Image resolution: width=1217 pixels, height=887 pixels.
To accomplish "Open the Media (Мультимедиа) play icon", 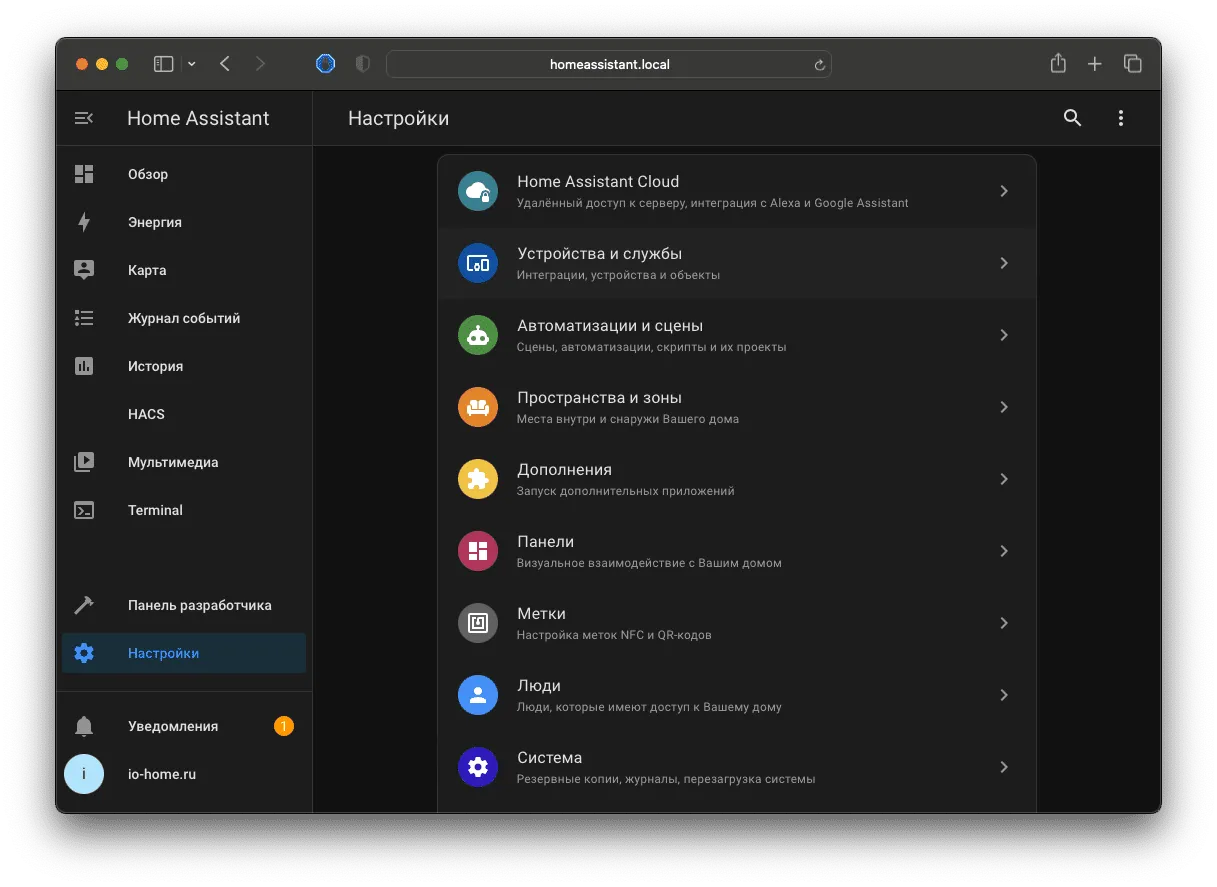I will click(84, 462).
